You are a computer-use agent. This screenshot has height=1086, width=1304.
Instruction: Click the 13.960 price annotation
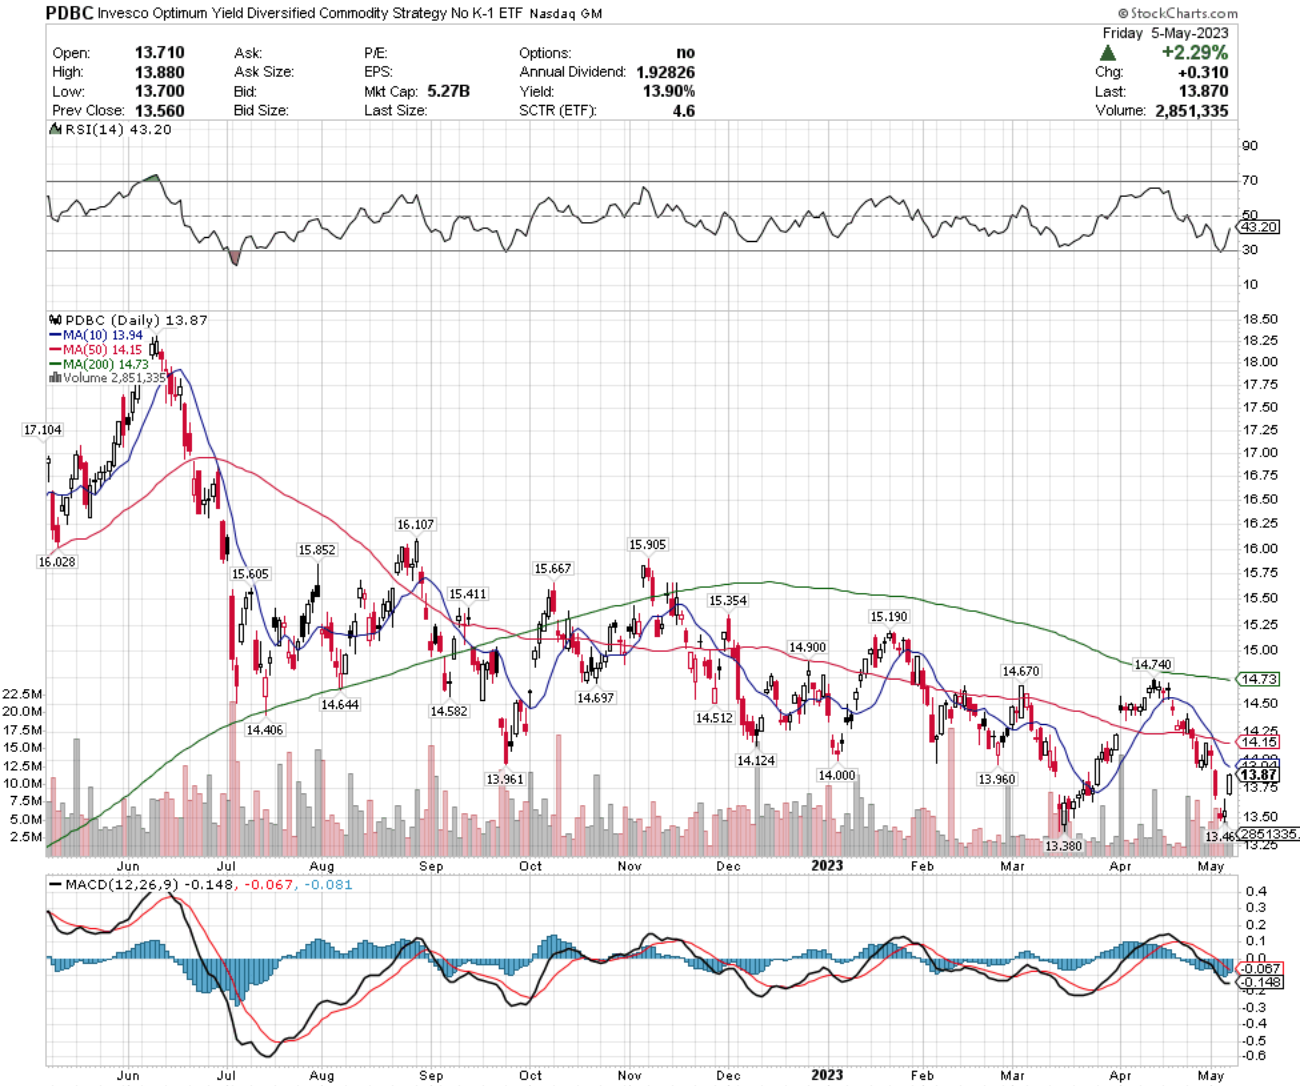997,779
